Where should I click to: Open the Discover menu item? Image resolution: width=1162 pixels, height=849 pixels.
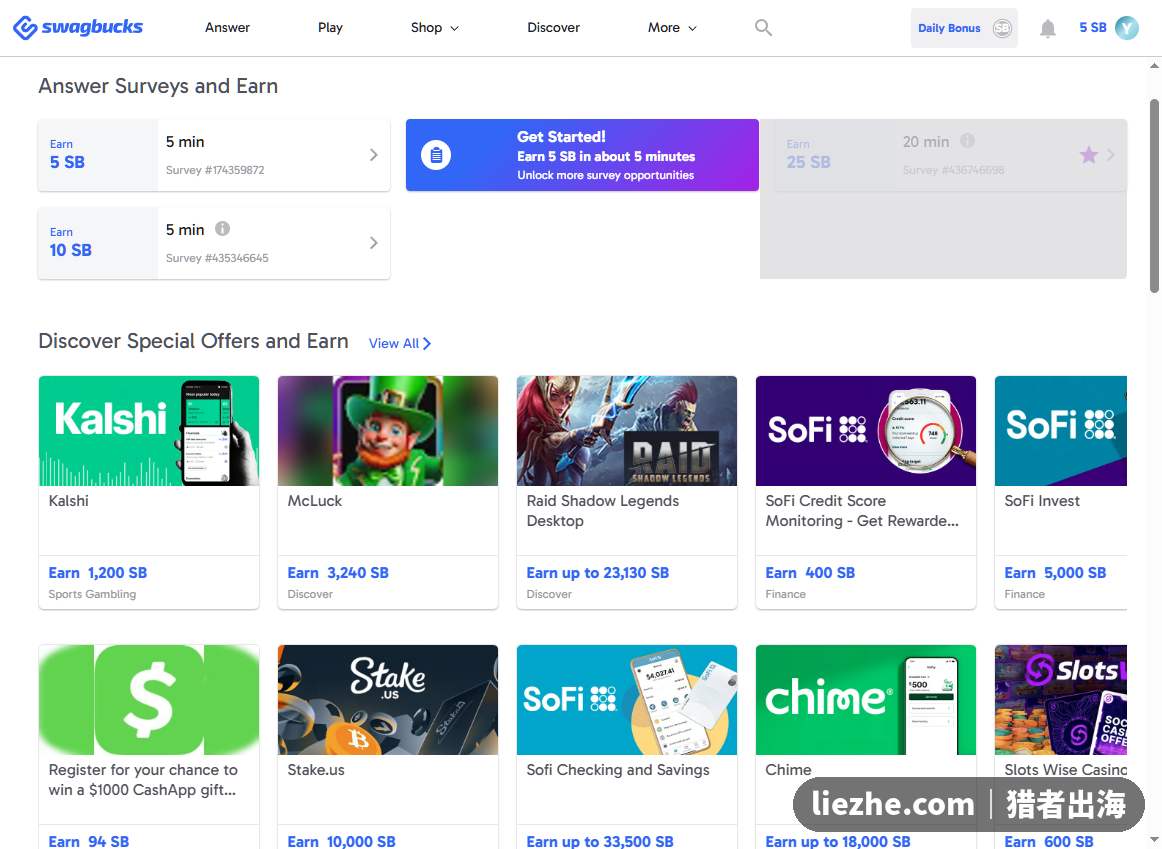(x=554, y=27)
